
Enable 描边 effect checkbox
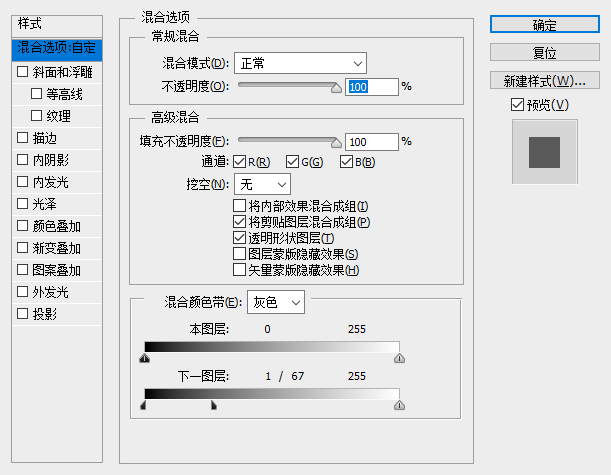[23, 138]
